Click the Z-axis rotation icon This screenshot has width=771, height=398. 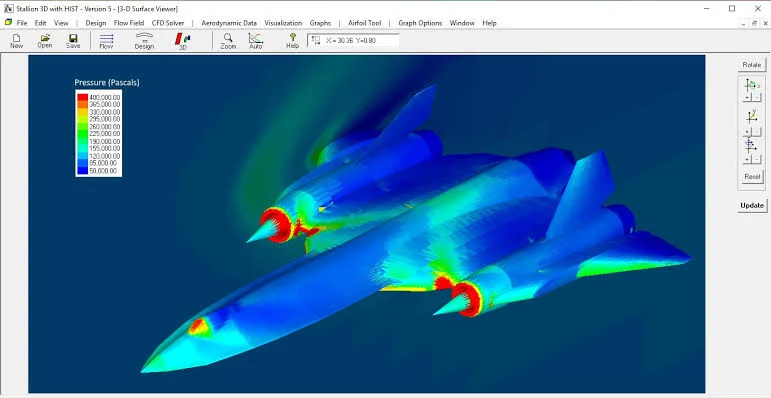click(751, 146)
